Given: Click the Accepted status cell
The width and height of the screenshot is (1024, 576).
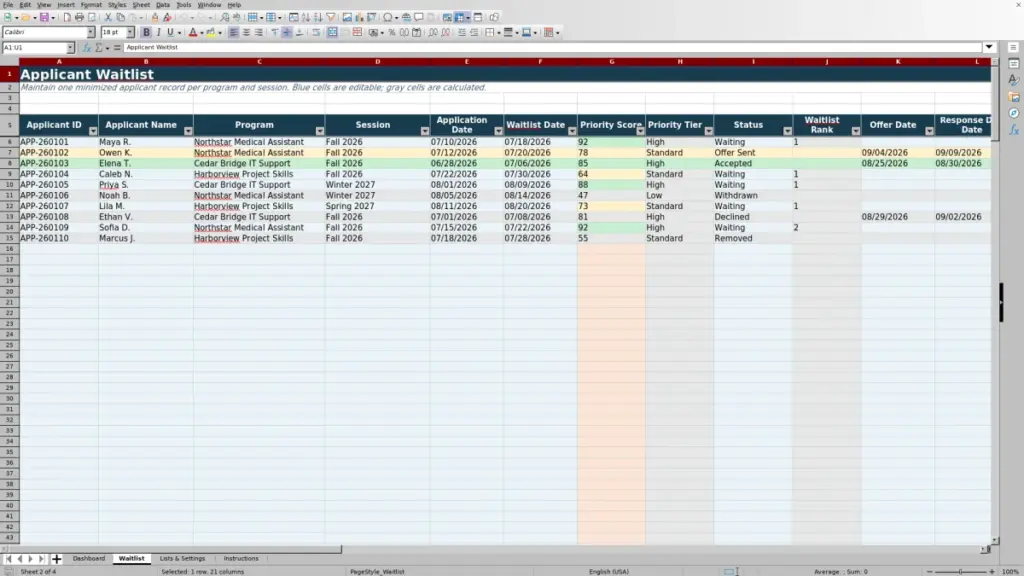Looking at the screenshot, I should pyautogui.click(x=753, y=163).
